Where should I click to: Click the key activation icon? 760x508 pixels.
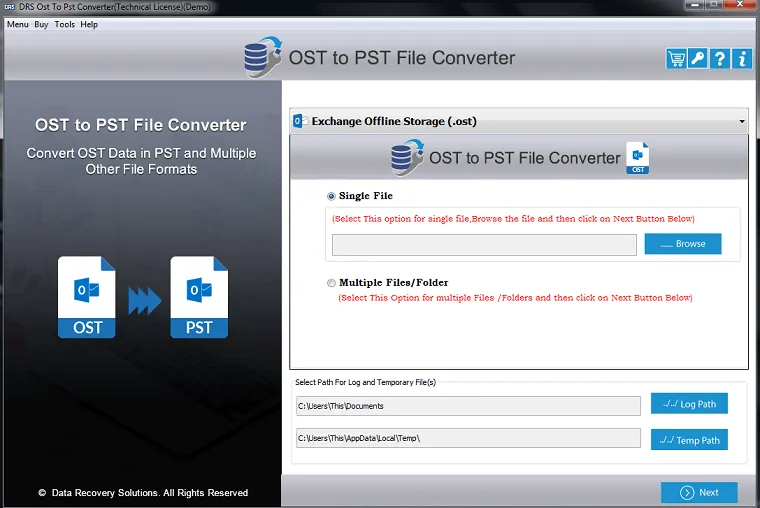(697, 59)
